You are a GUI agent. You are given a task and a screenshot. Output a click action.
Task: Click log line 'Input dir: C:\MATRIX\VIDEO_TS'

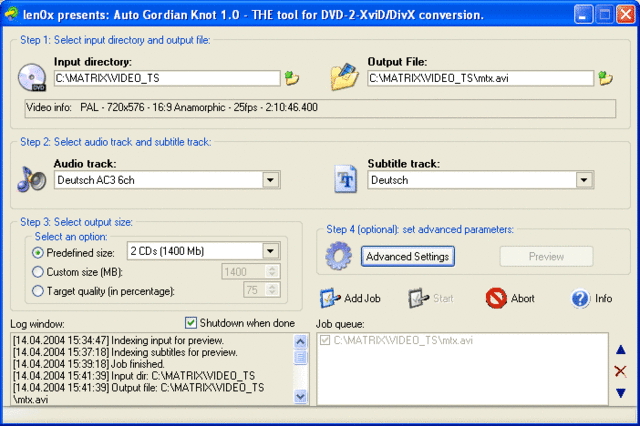click(134, 376)
